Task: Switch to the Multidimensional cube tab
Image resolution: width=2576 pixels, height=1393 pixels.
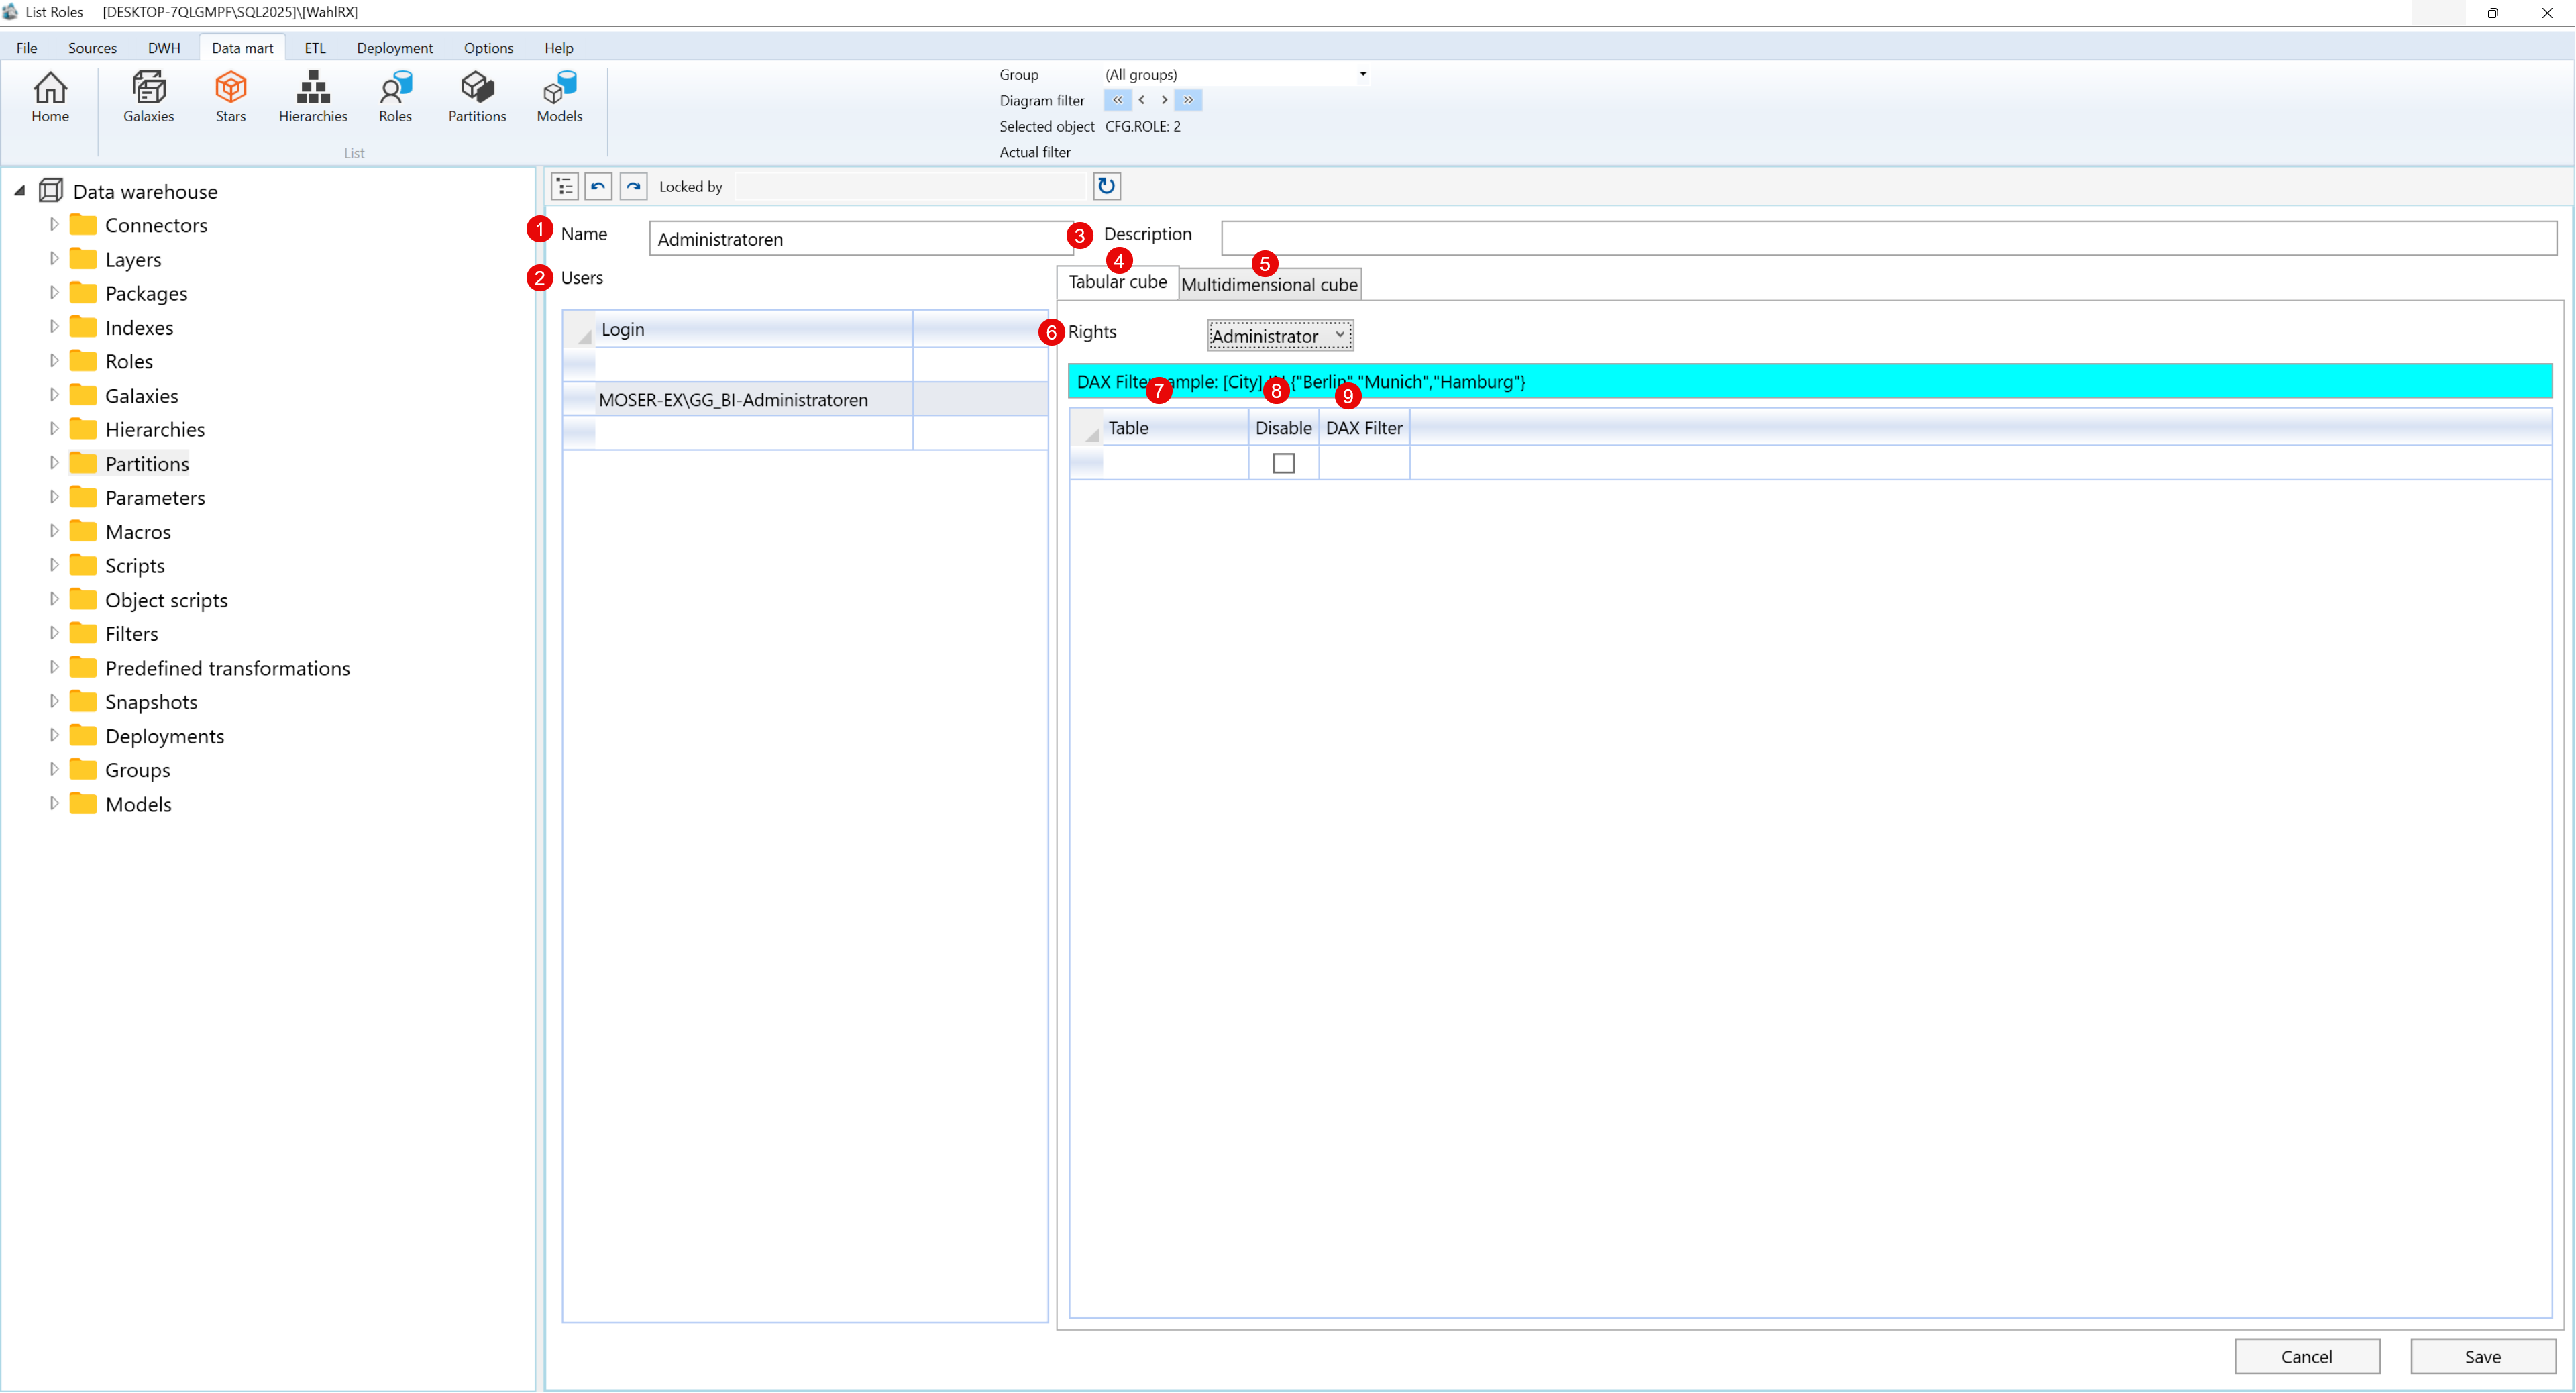Action: (x=1268, y=285)
